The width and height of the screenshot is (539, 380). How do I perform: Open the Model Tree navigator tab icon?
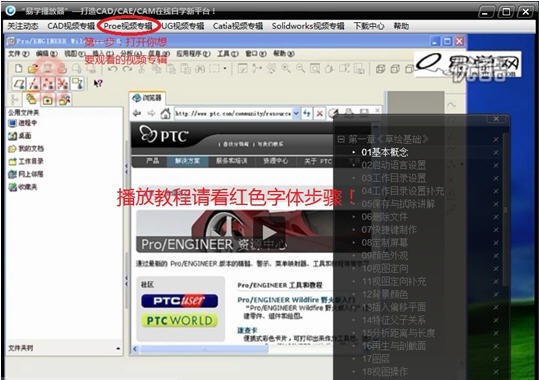tap(14, 99)
